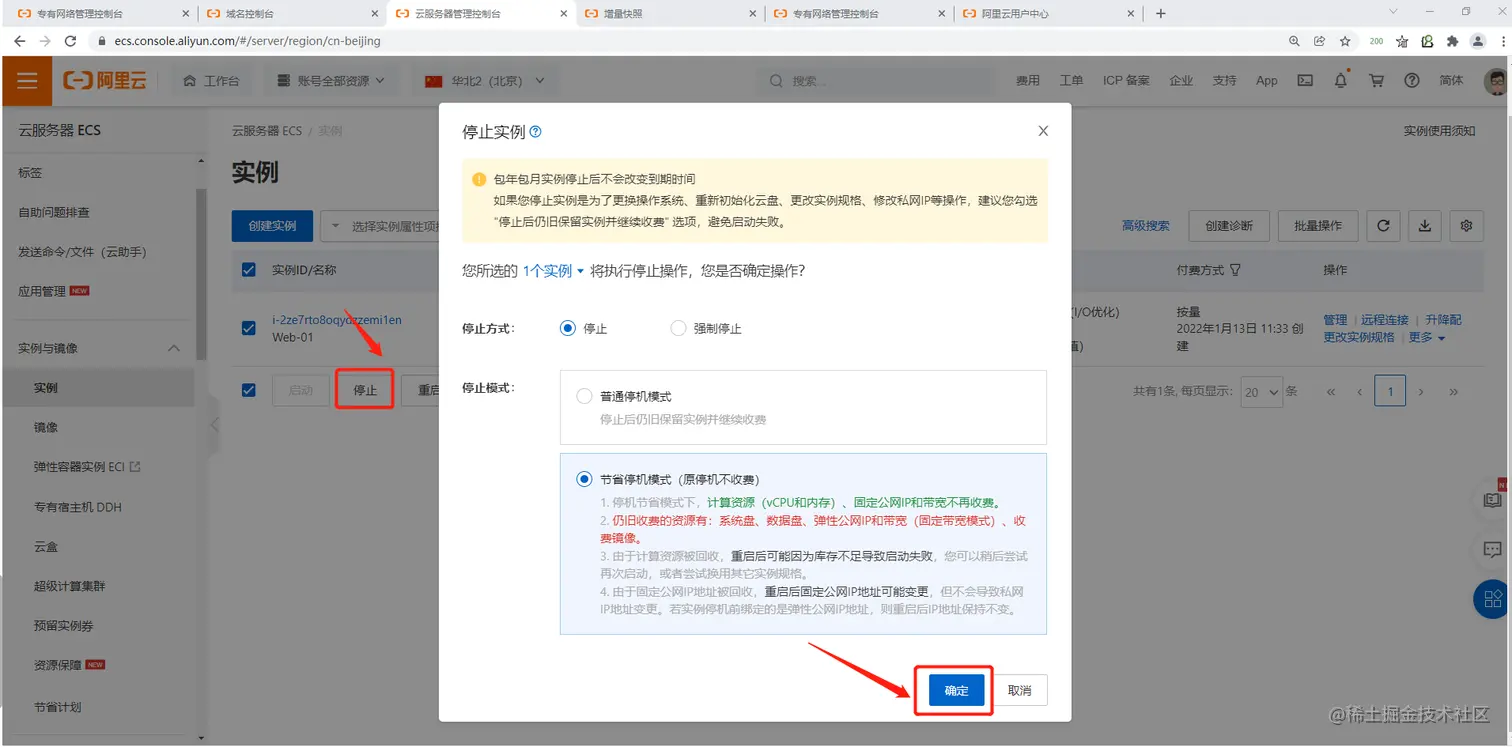
Task: Select the 强制停止 force stop radio
Action: coord(678,328)
